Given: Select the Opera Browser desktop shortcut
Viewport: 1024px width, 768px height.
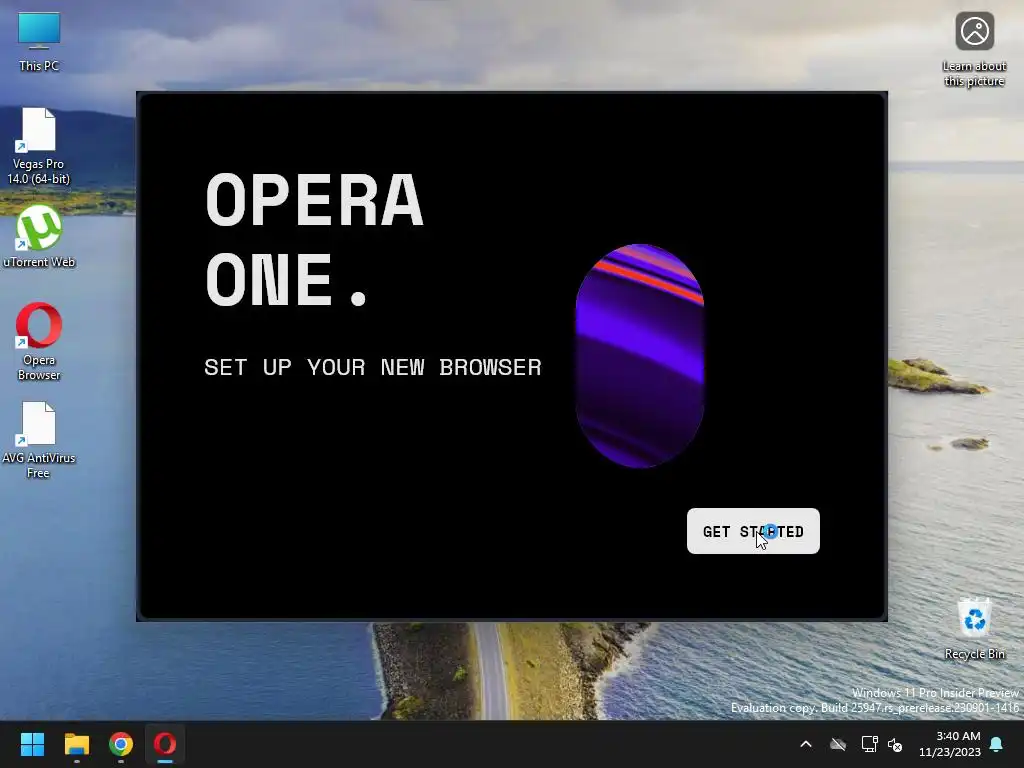Looking at the screenshot, I should pos(39,341).
